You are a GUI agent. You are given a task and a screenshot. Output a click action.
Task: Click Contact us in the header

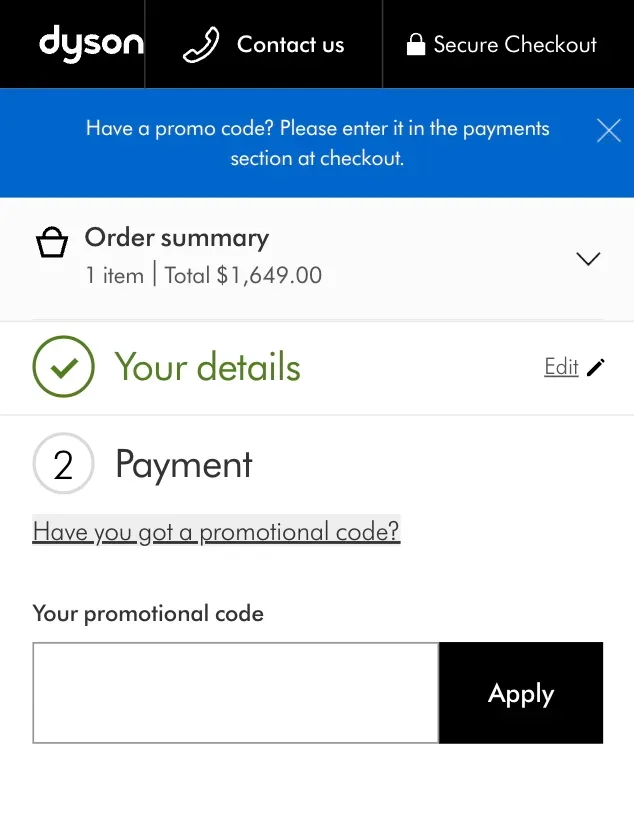coord(290,44)
